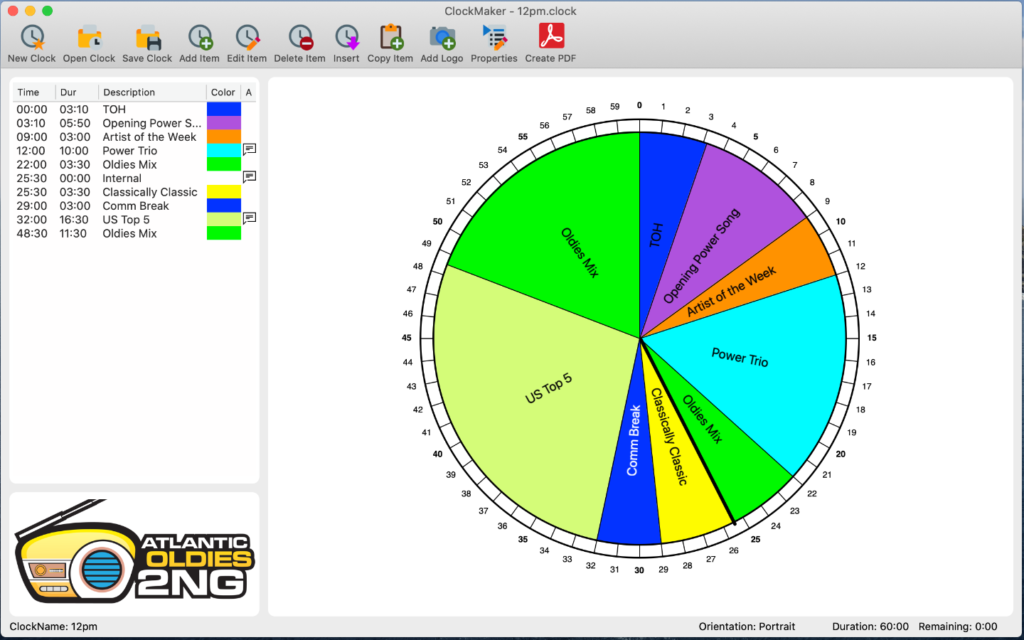Select the Internal list entry
This screenshot has width=1024, height=640.
click(x=135, y=178)
